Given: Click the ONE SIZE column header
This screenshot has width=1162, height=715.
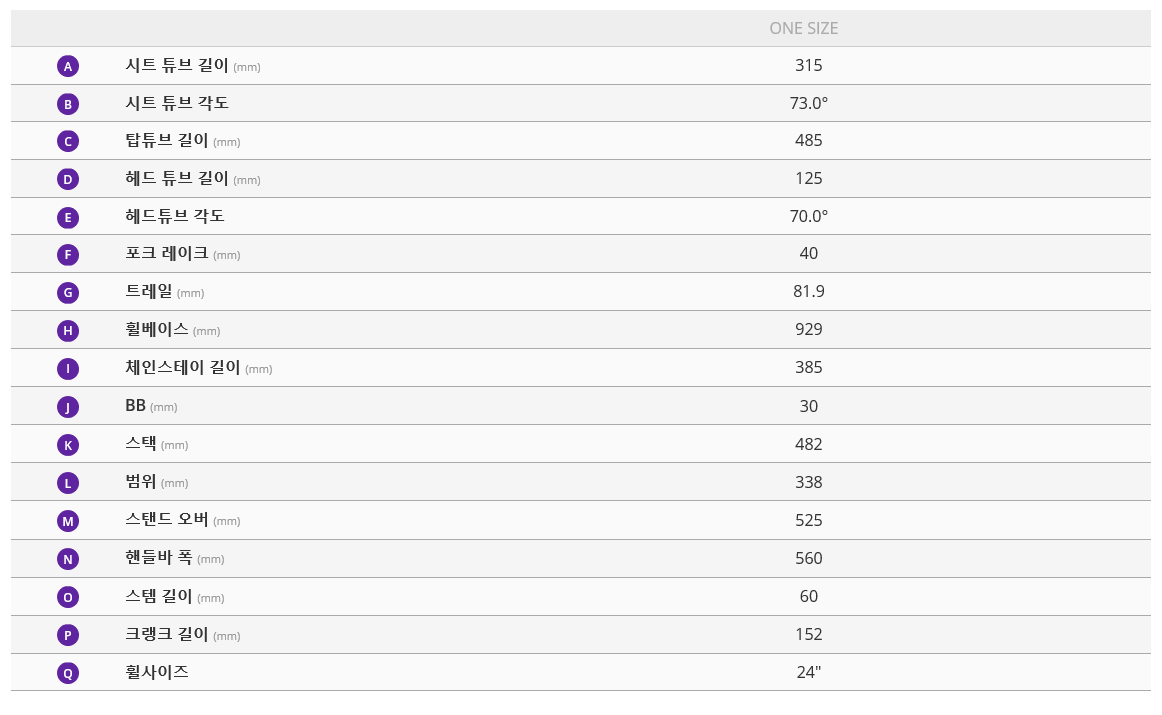Looking at the screenshot, I should [804, 28].
